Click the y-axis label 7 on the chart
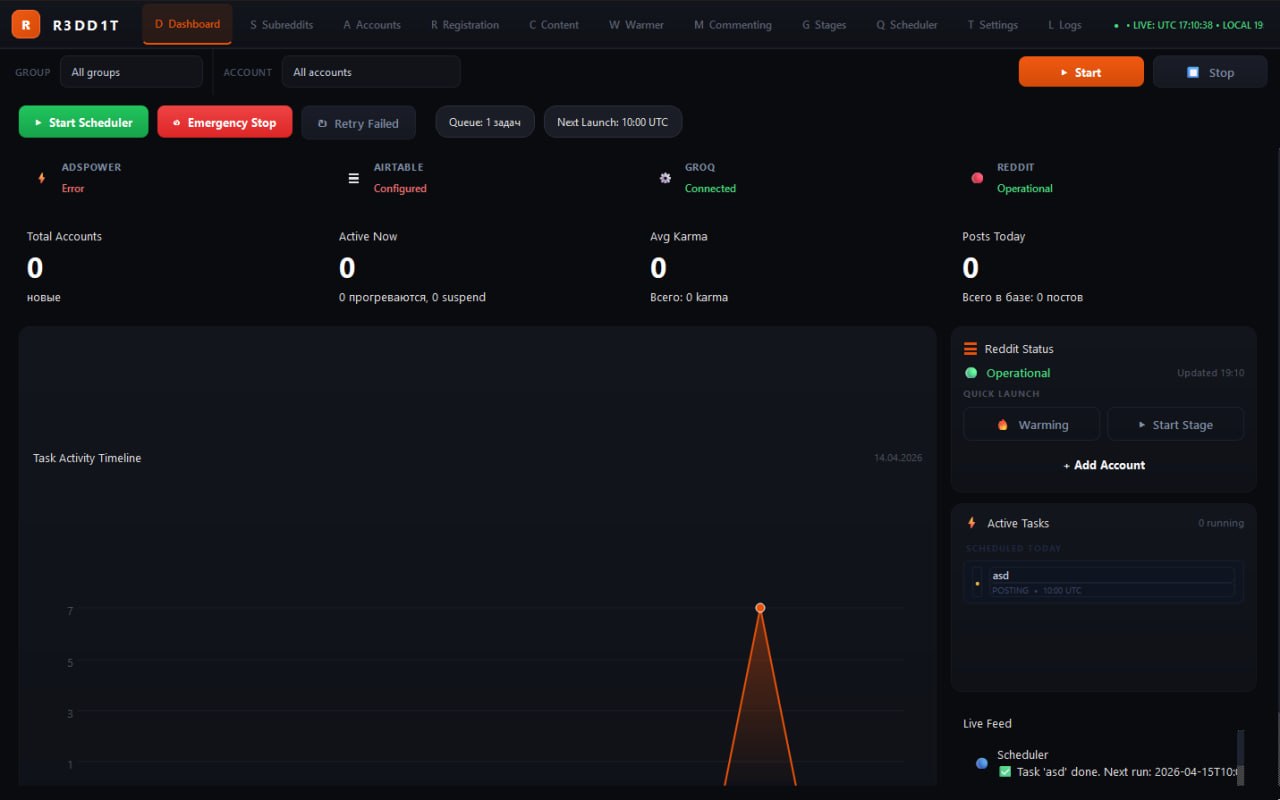This screenshot has height=800, width=1280. pyautogui.click(x=70, y=610)
